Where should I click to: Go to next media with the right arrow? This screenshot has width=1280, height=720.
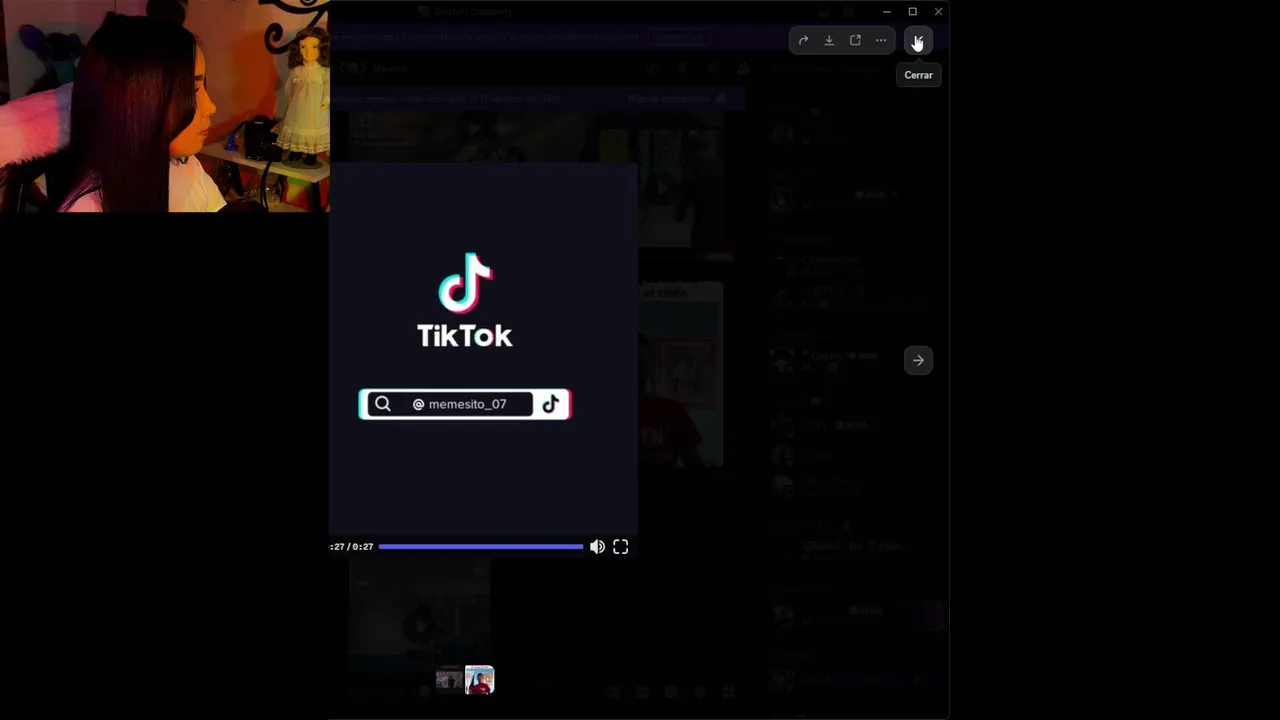click(x=918, y=360)
